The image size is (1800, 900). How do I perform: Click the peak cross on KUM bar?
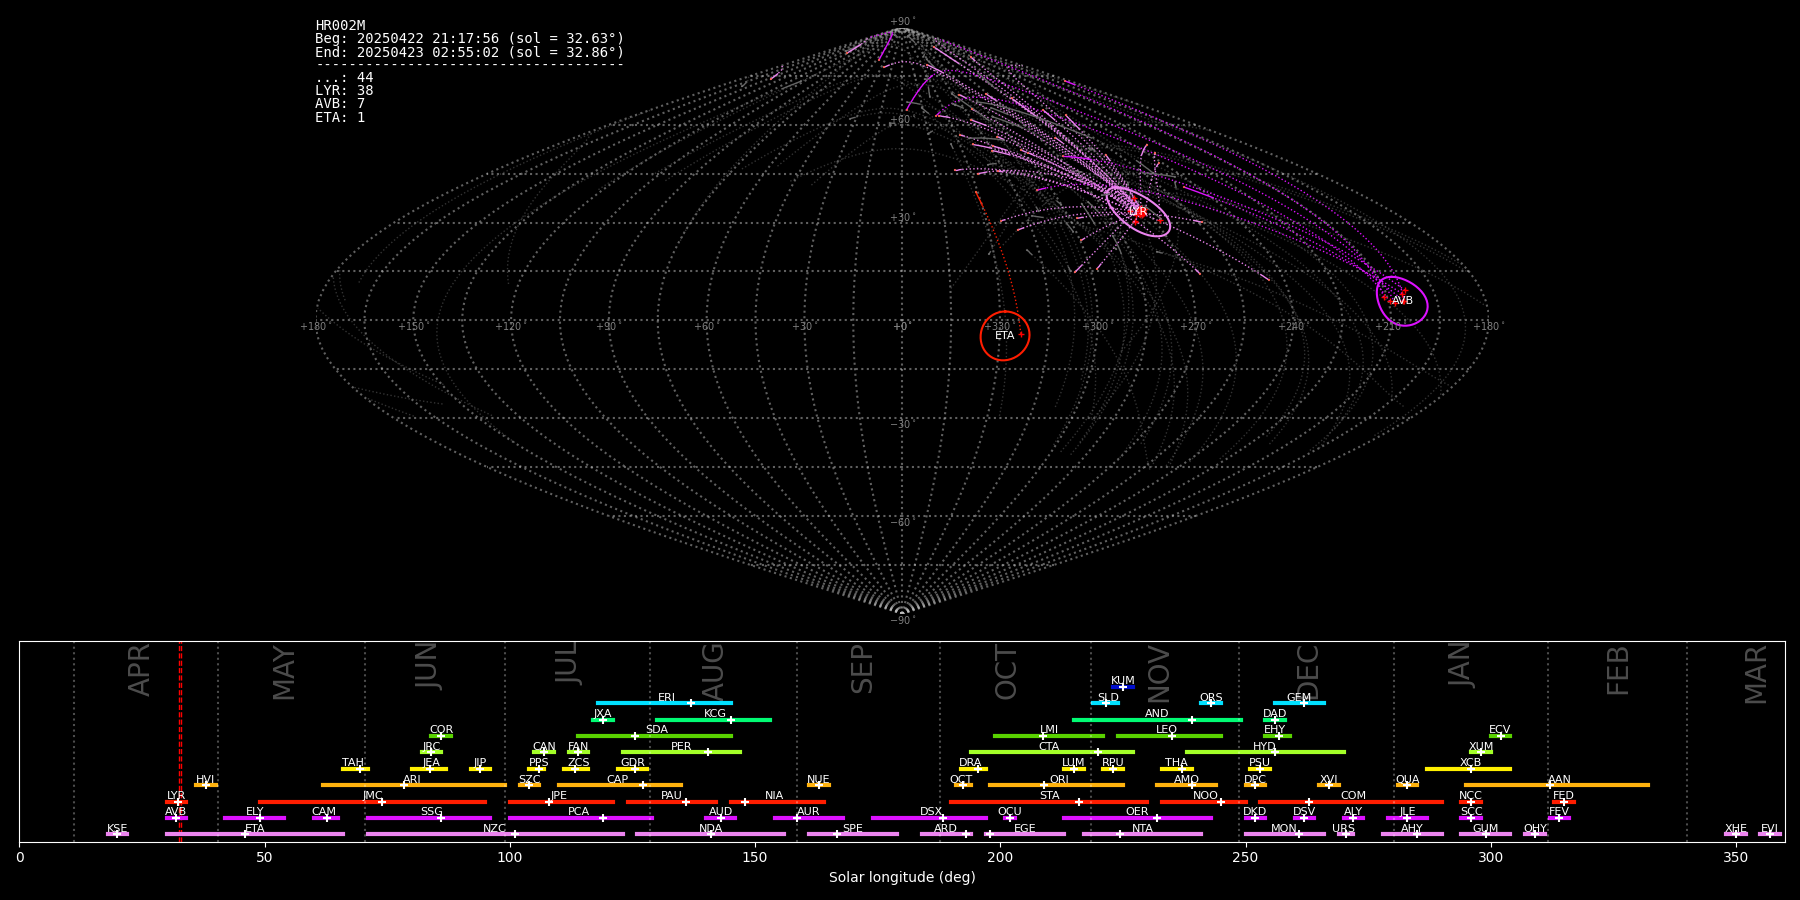pos(1122,687)
